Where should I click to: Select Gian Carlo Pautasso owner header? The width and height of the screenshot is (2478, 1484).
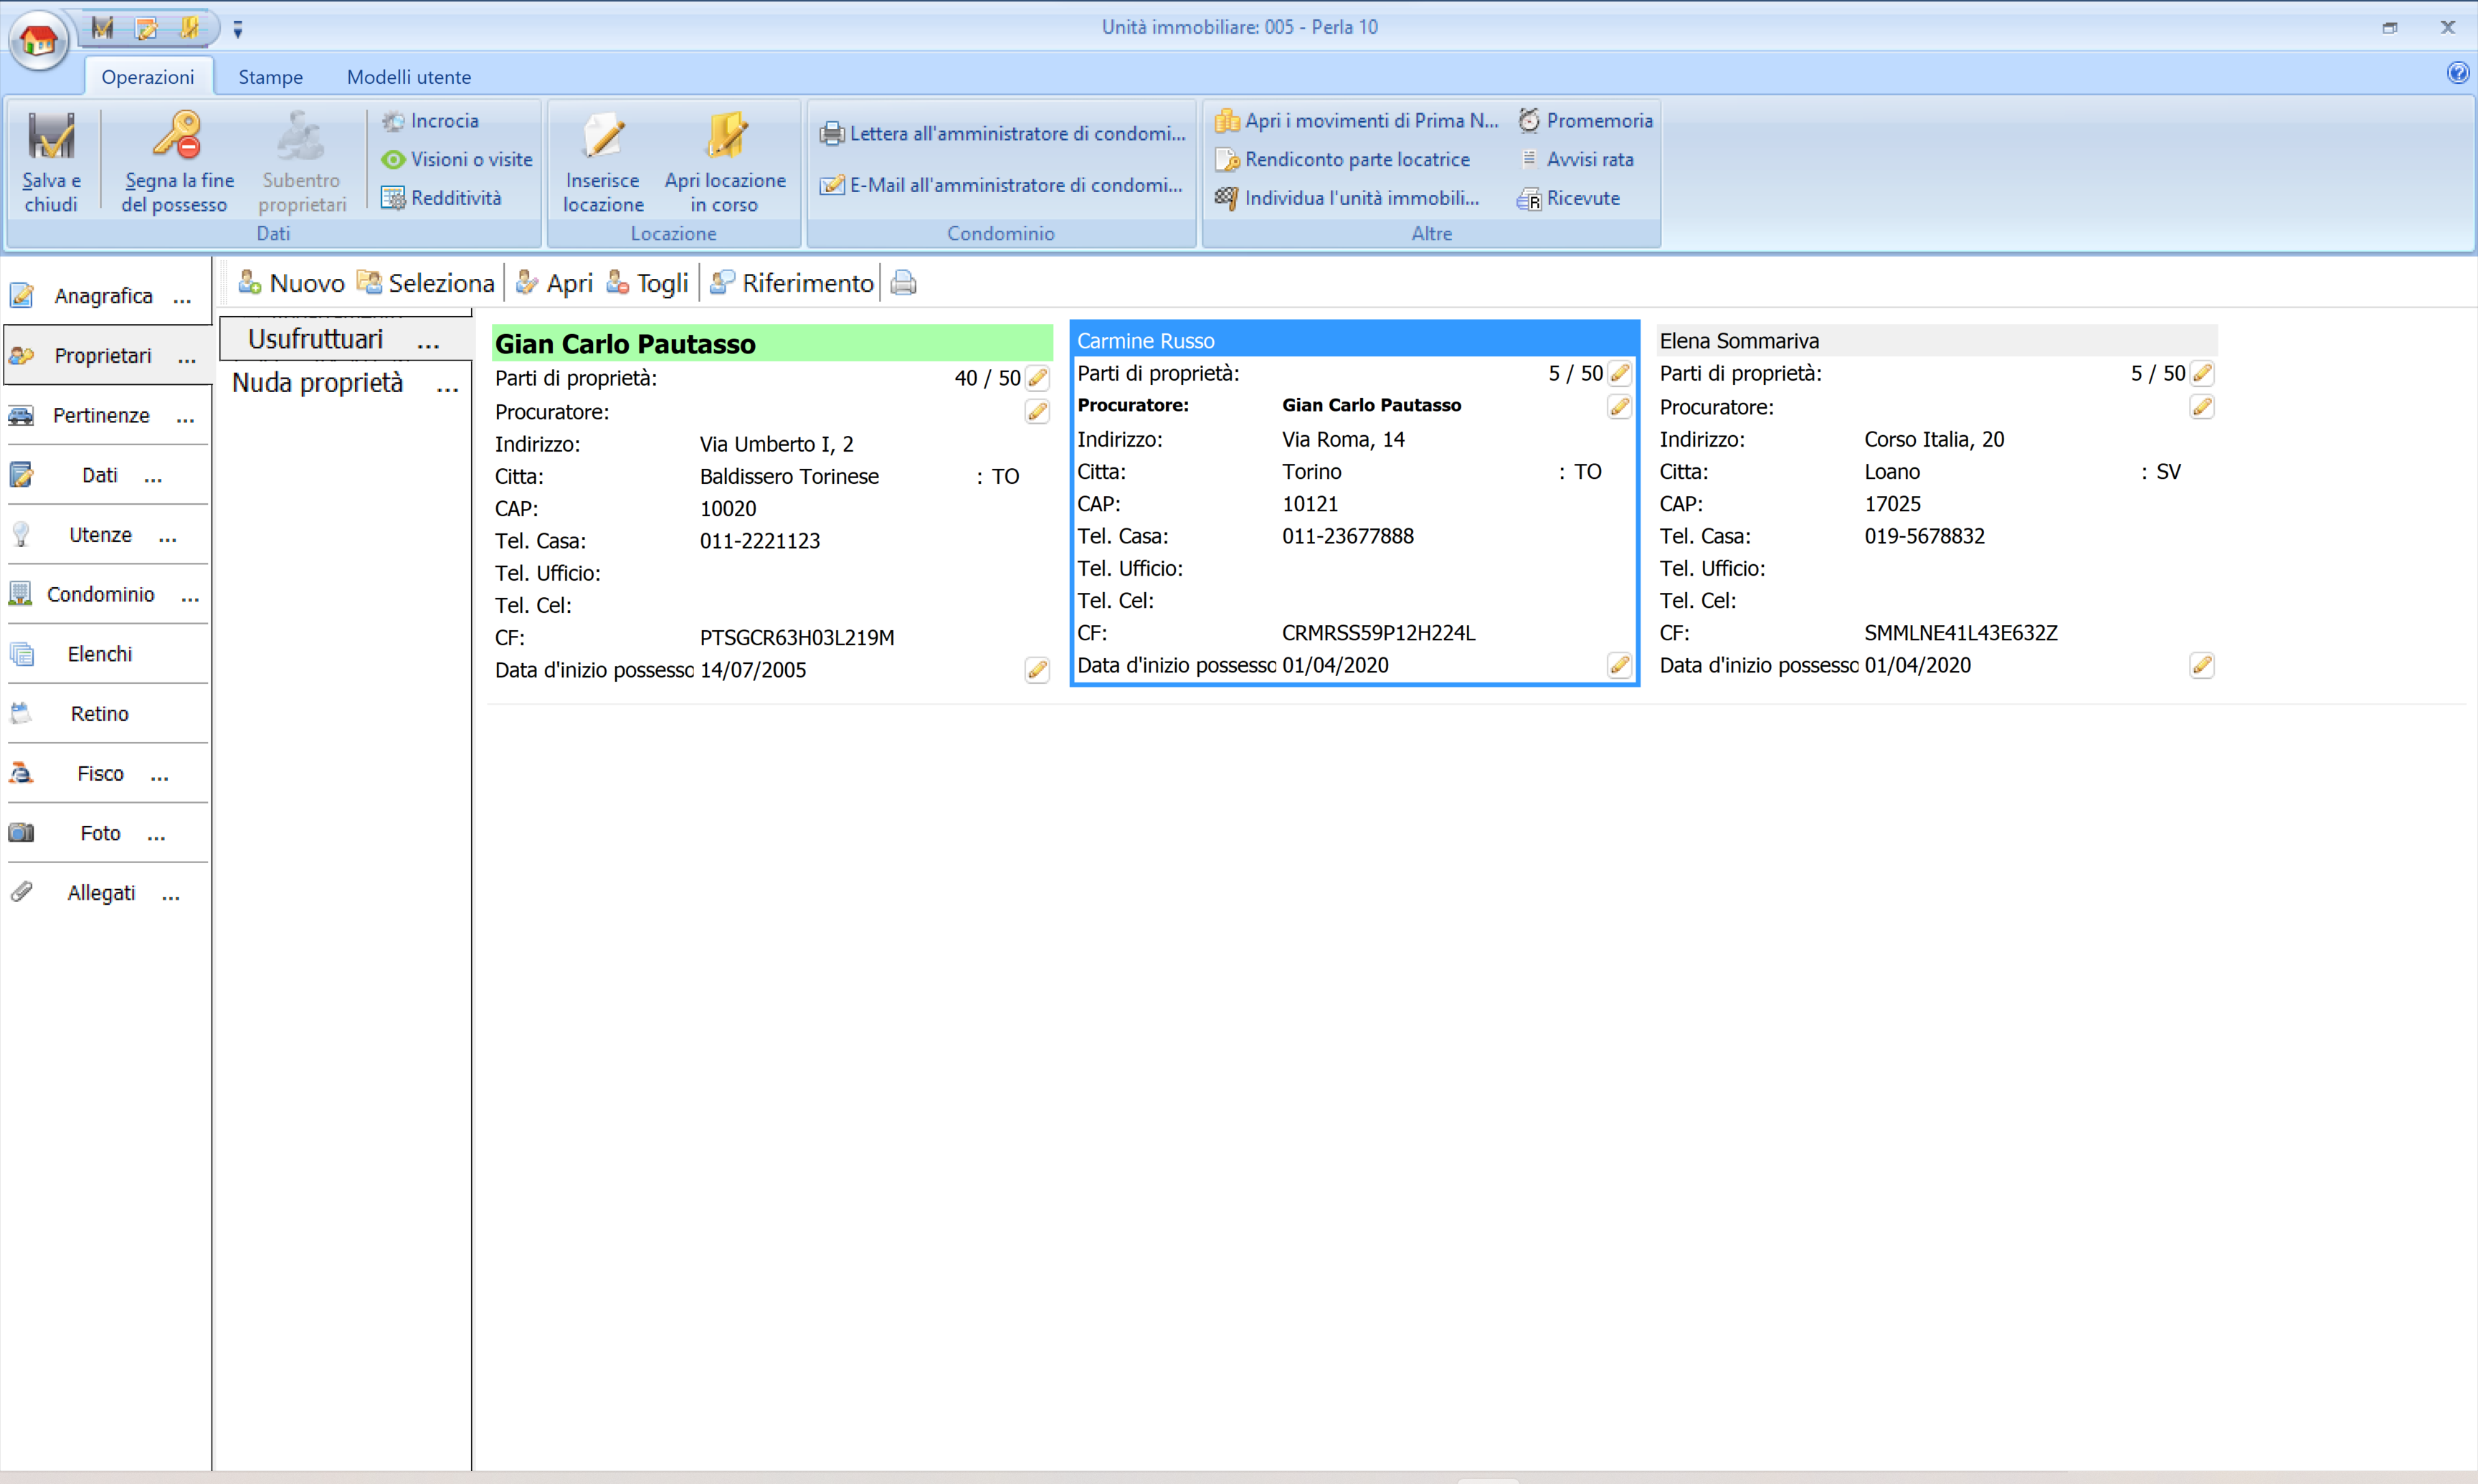772,343
